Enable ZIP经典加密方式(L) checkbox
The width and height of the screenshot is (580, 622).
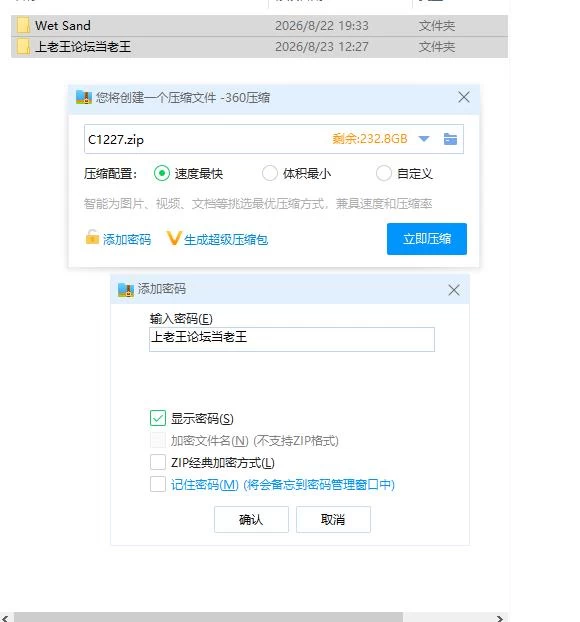pyautogui.click(x=158, y=462)
